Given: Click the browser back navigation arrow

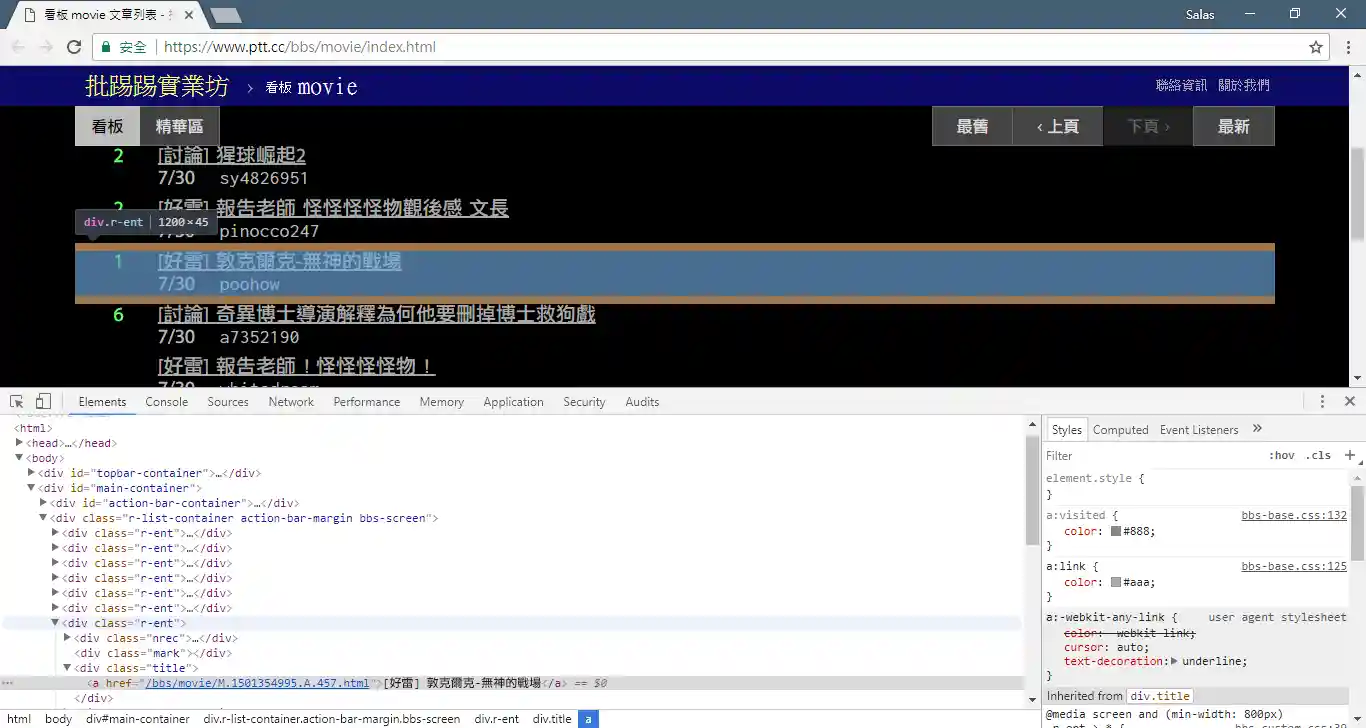Looking at the screenshot, I should [17, 46].
